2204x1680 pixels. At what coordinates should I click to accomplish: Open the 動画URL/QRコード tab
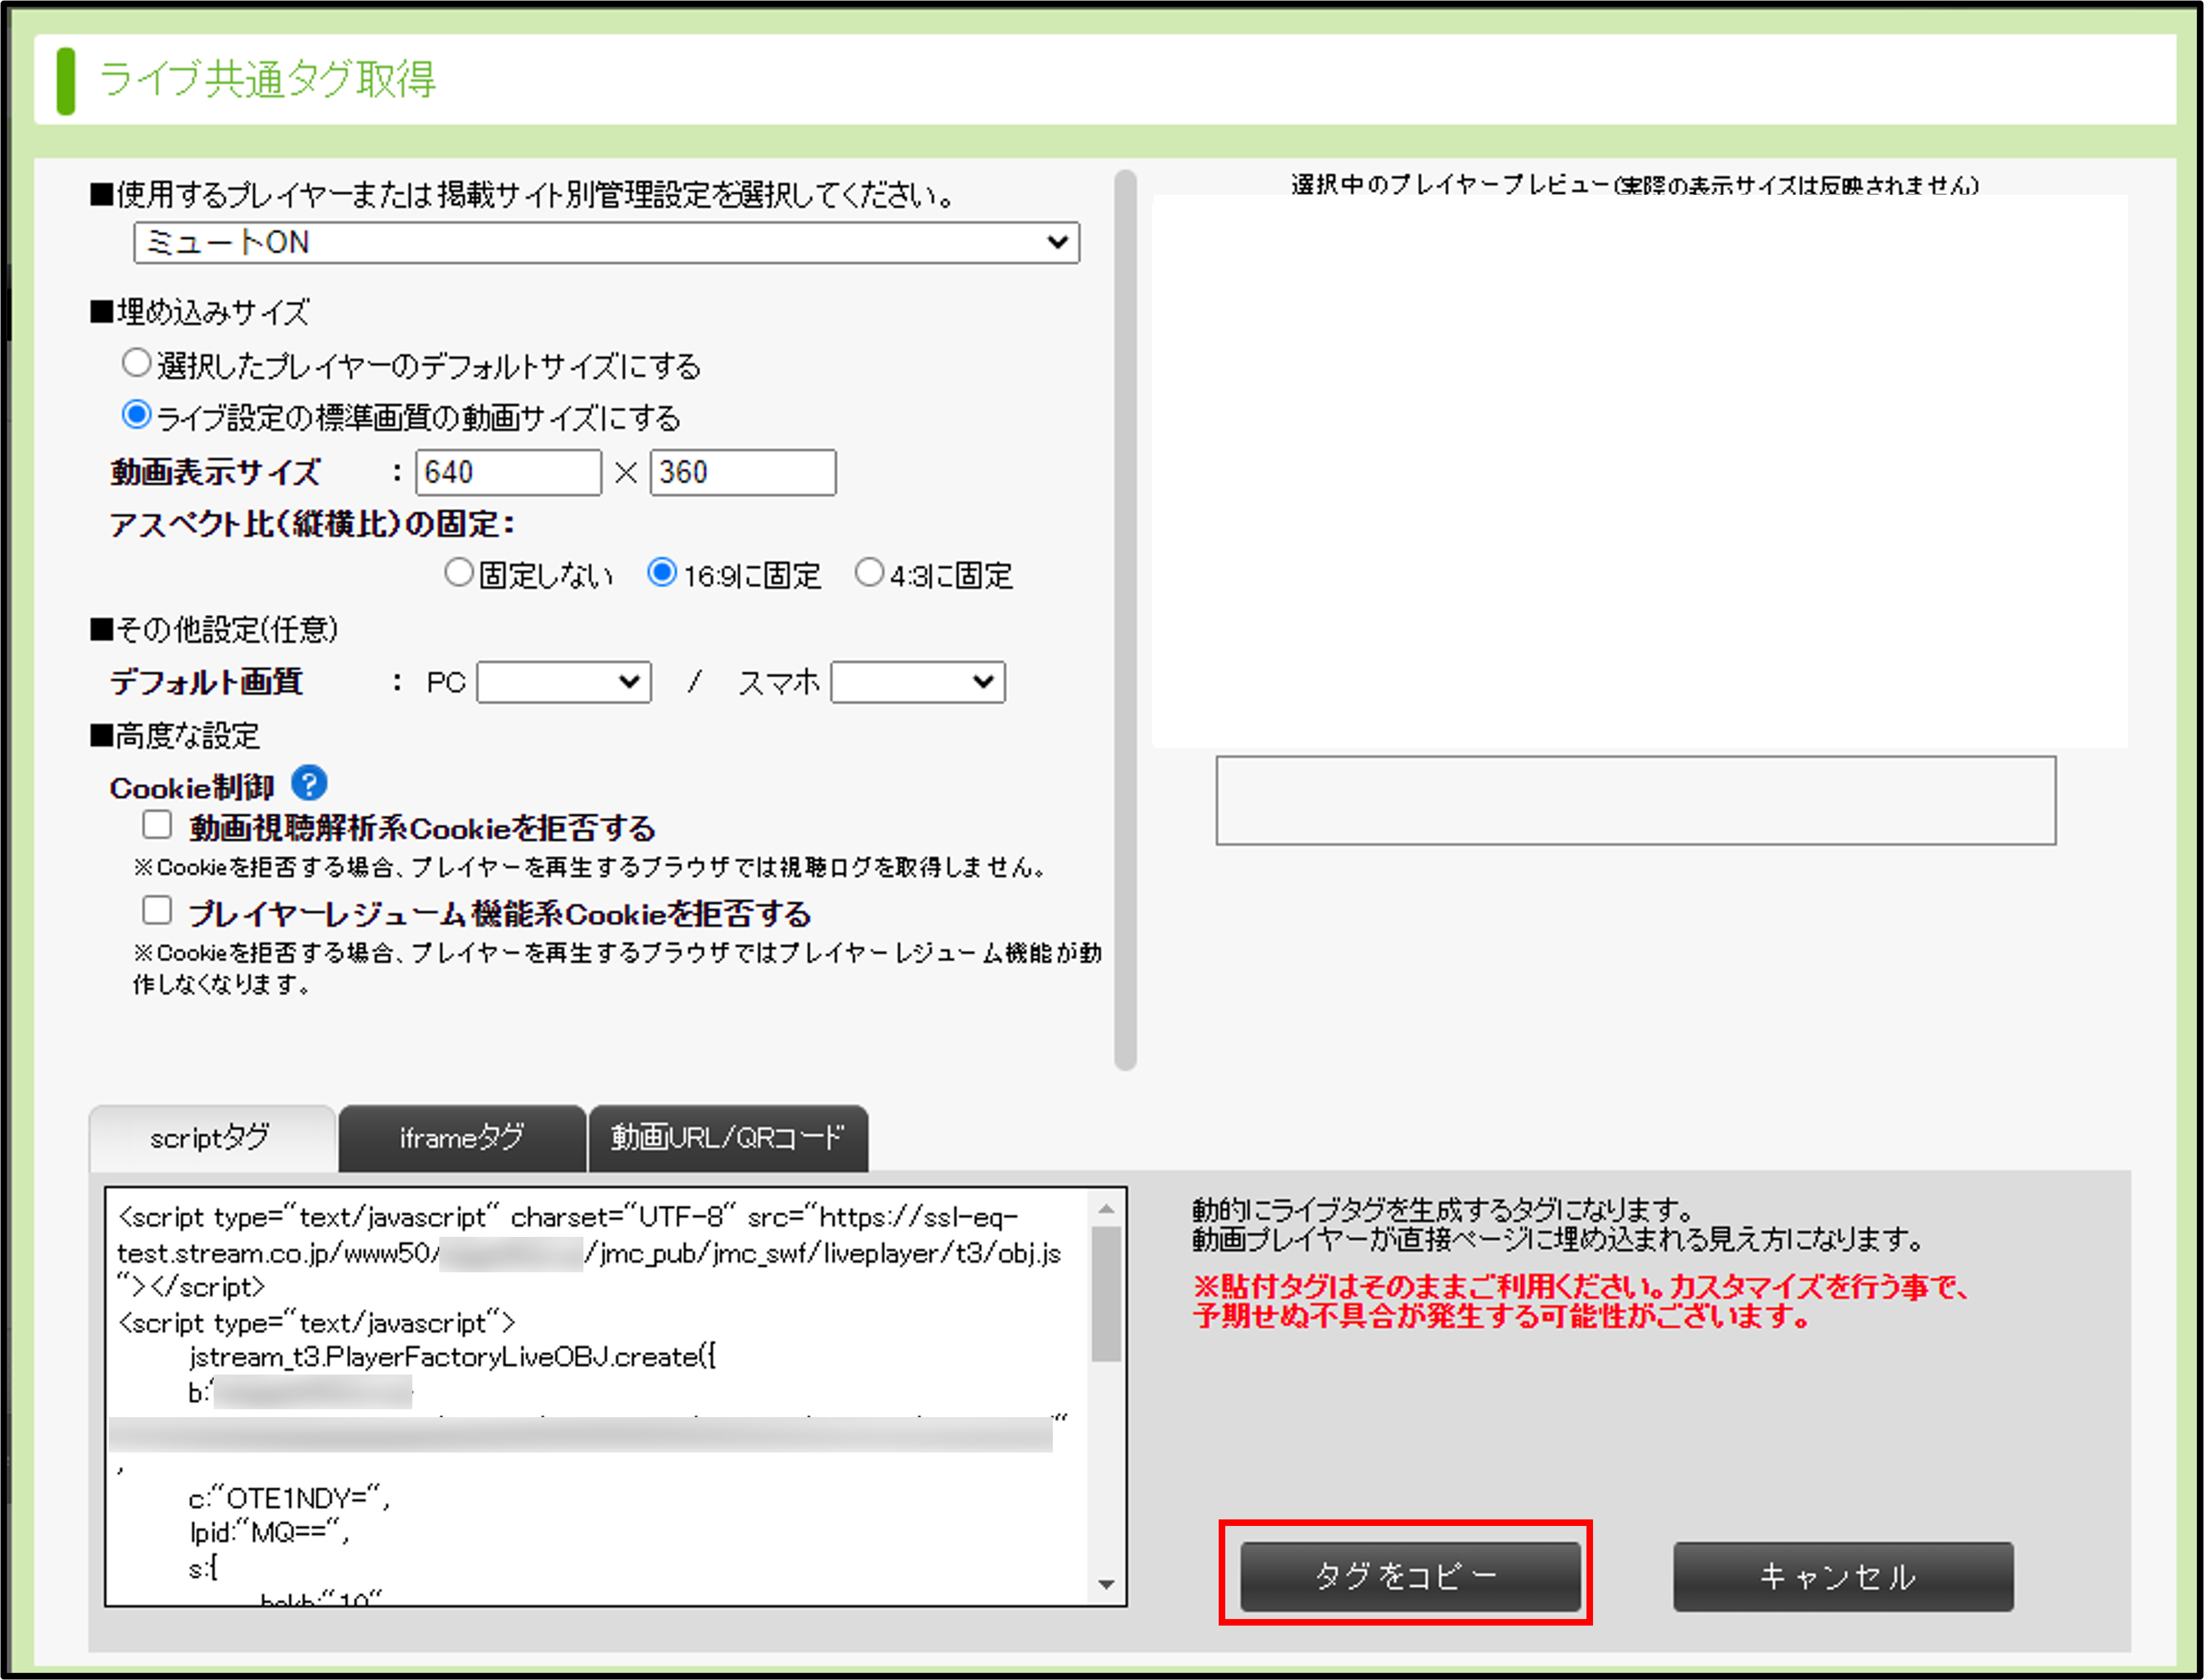pyautogui.click(x=727, y=1138)
